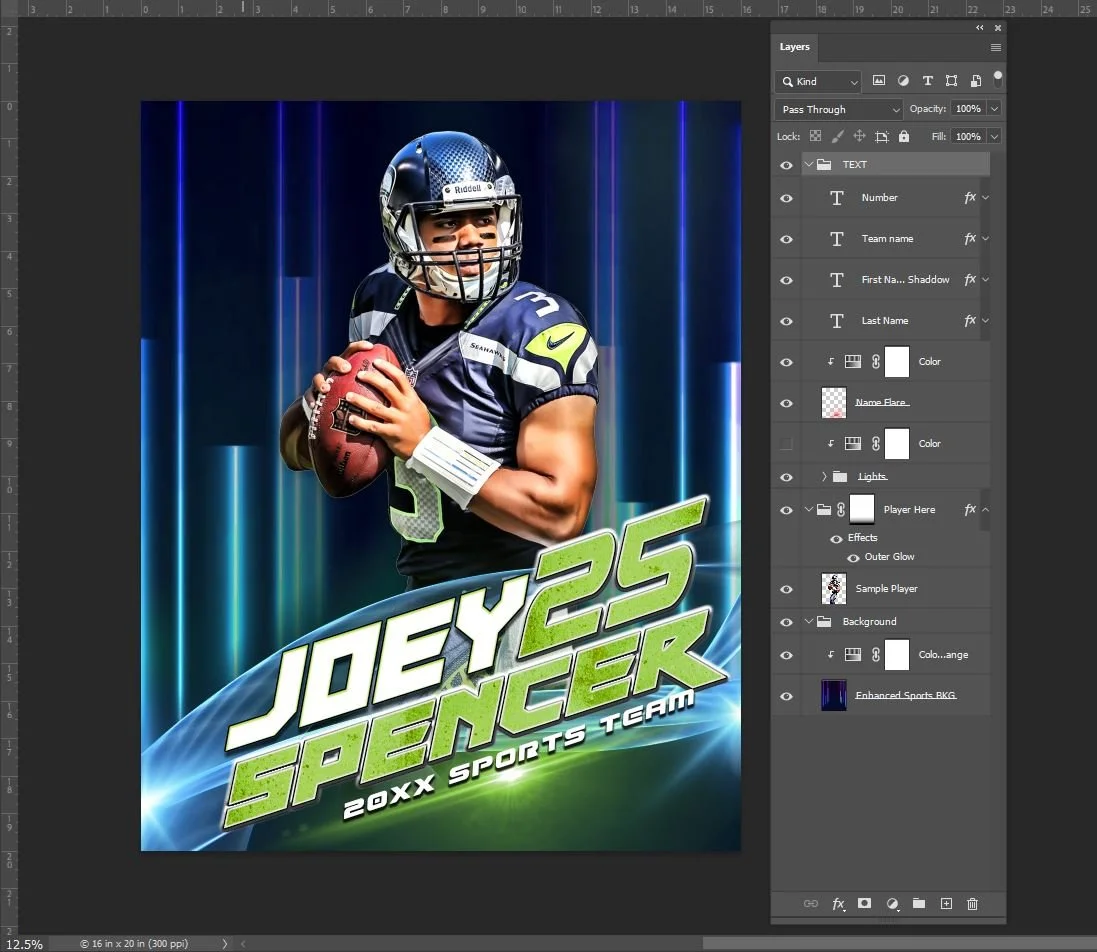Filter for smart objects icon
The height and width of the screenshot is (952, 1097).
coord(975,81)
